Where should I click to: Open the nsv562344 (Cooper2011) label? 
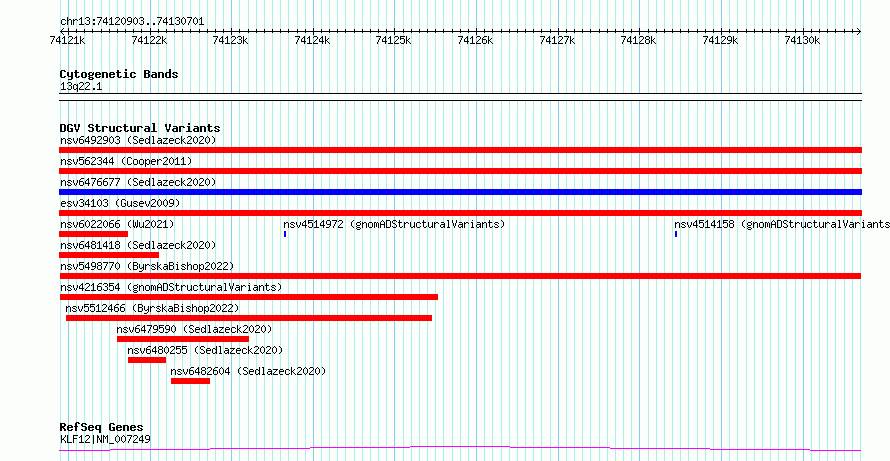(x=126, y=161)
